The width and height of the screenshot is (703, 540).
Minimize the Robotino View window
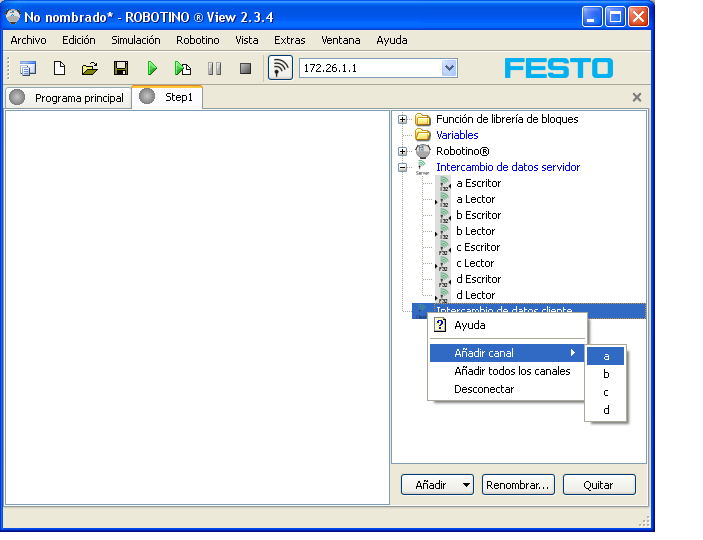pyautogui.click(x=592, y=17)
